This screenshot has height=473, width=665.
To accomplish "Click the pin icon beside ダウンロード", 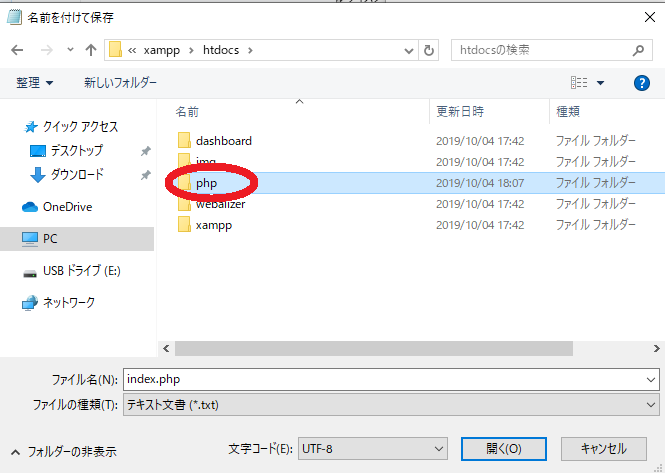I will point(145,175).
